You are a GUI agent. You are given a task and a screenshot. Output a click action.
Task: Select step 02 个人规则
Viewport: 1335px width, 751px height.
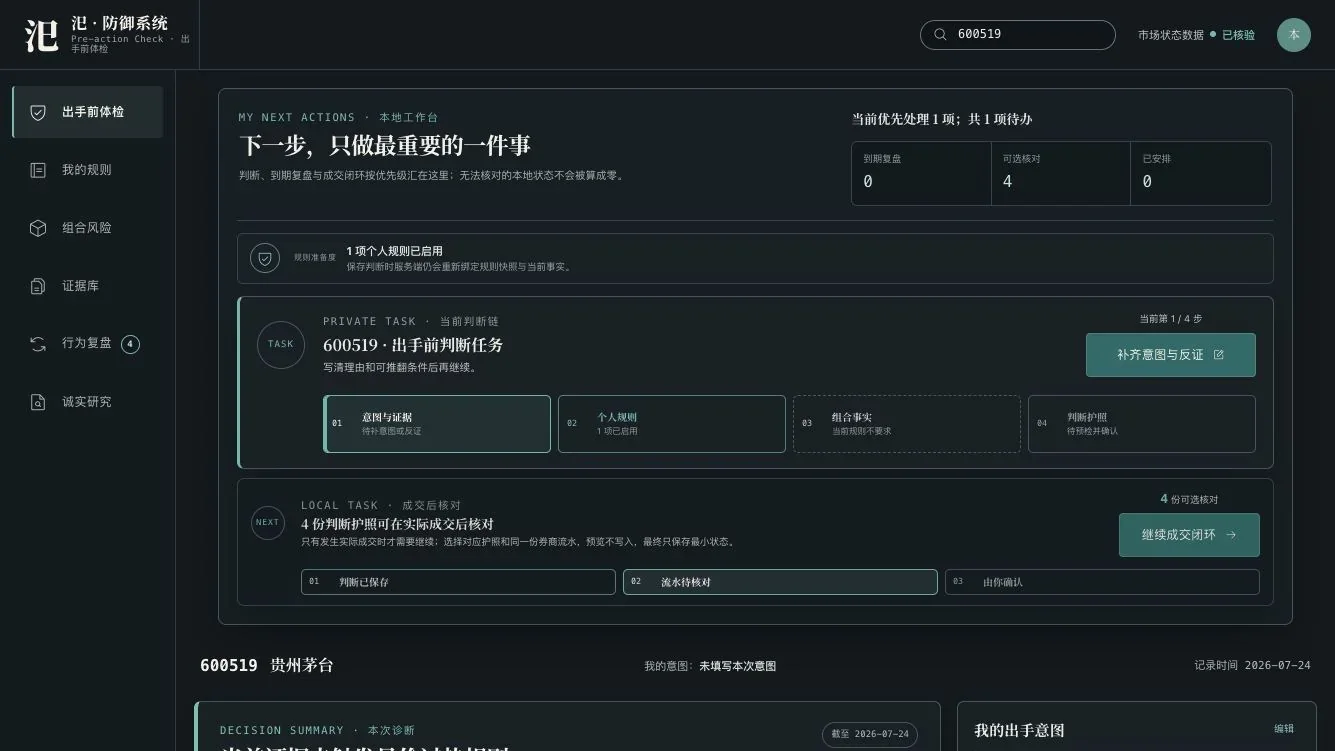point(672,424)
